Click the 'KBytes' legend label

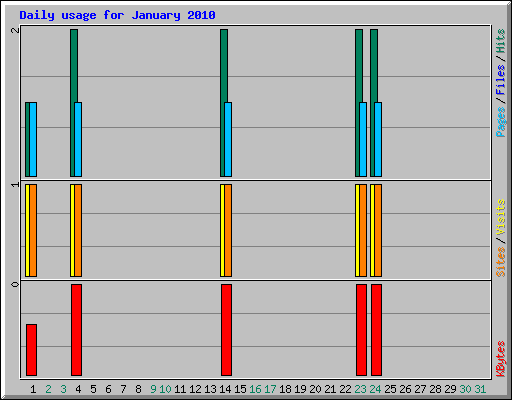[x=500, y=359]
